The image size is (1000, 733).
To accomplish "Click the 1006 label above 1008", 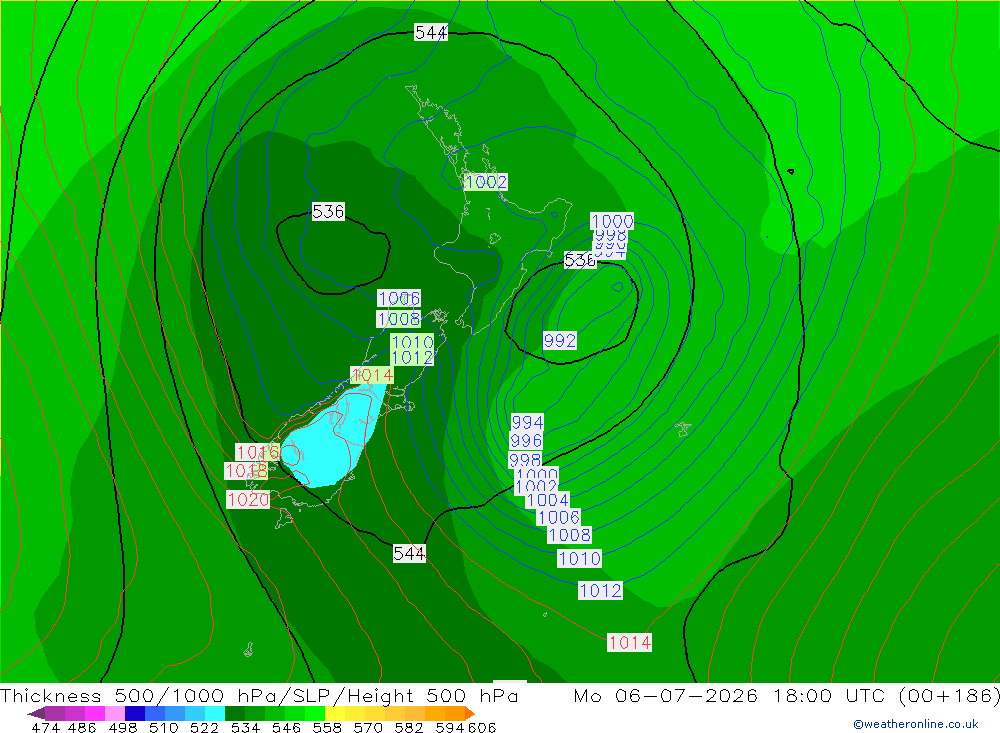I will pos(399,299).
